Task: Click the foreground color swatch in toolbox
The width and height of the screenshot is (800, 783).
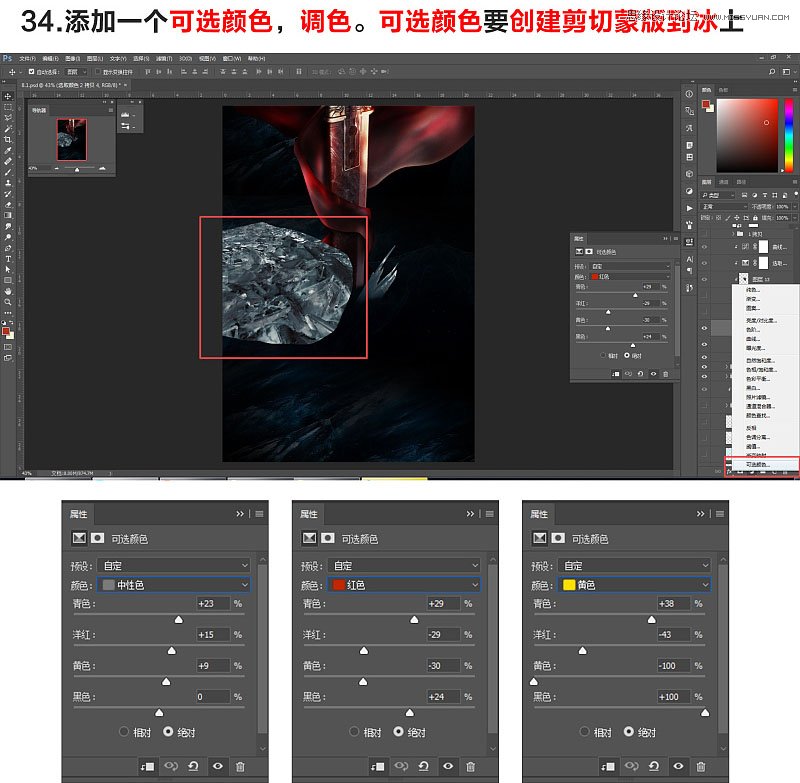Action: (6, 331)
